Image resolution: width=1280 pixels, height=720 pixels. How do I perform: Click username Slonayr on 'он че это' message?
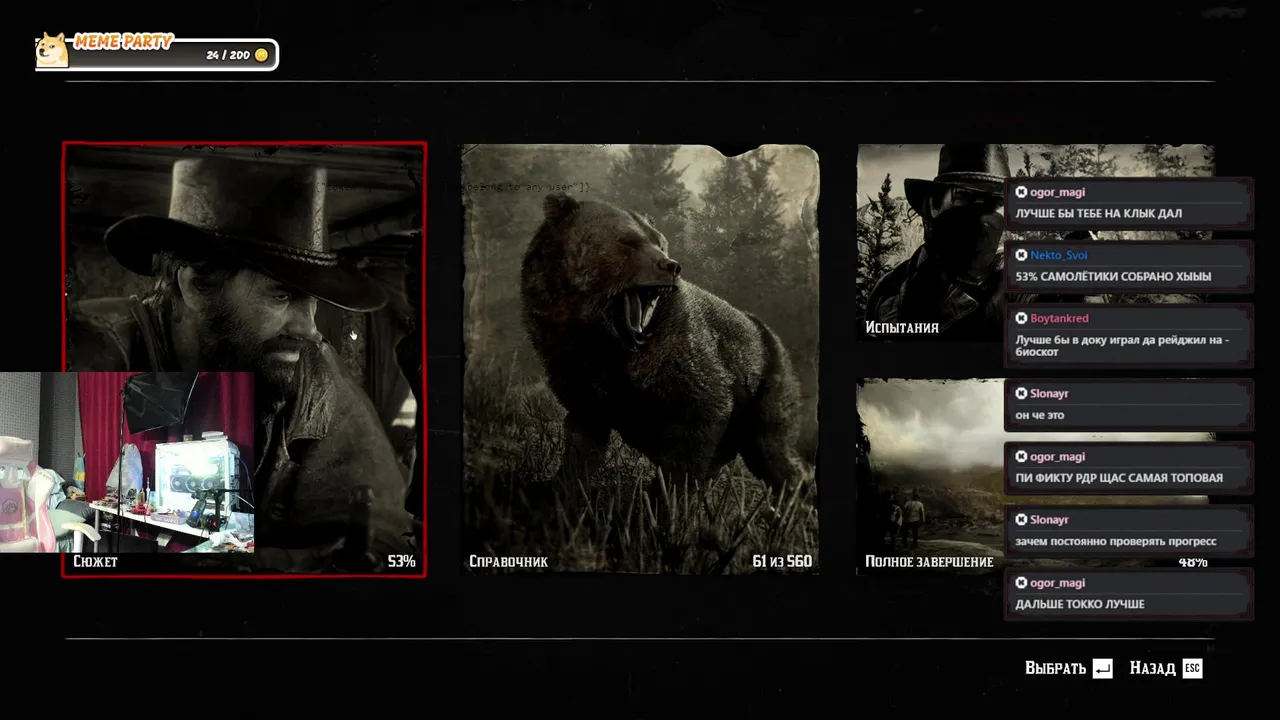pos(1049,394)
